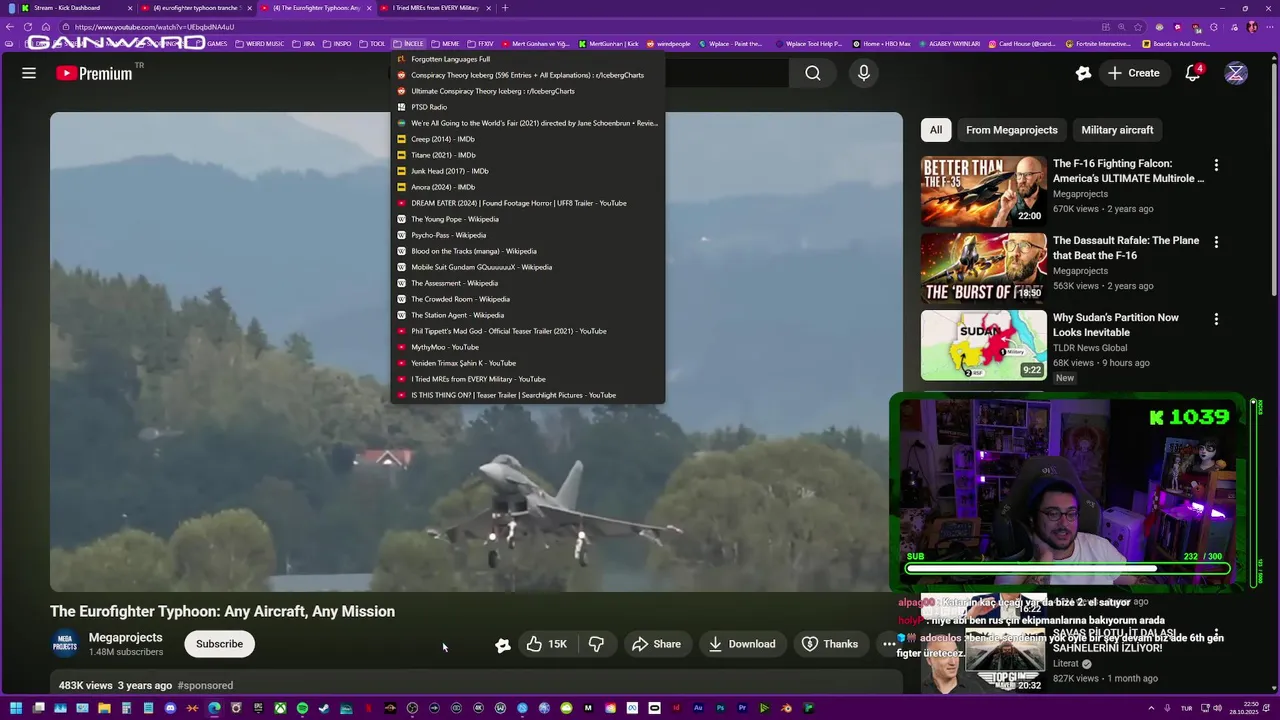Open The Station Agent Wikipedia bookmark
This screenshot has width=1280, height=720.
[528, 315]
